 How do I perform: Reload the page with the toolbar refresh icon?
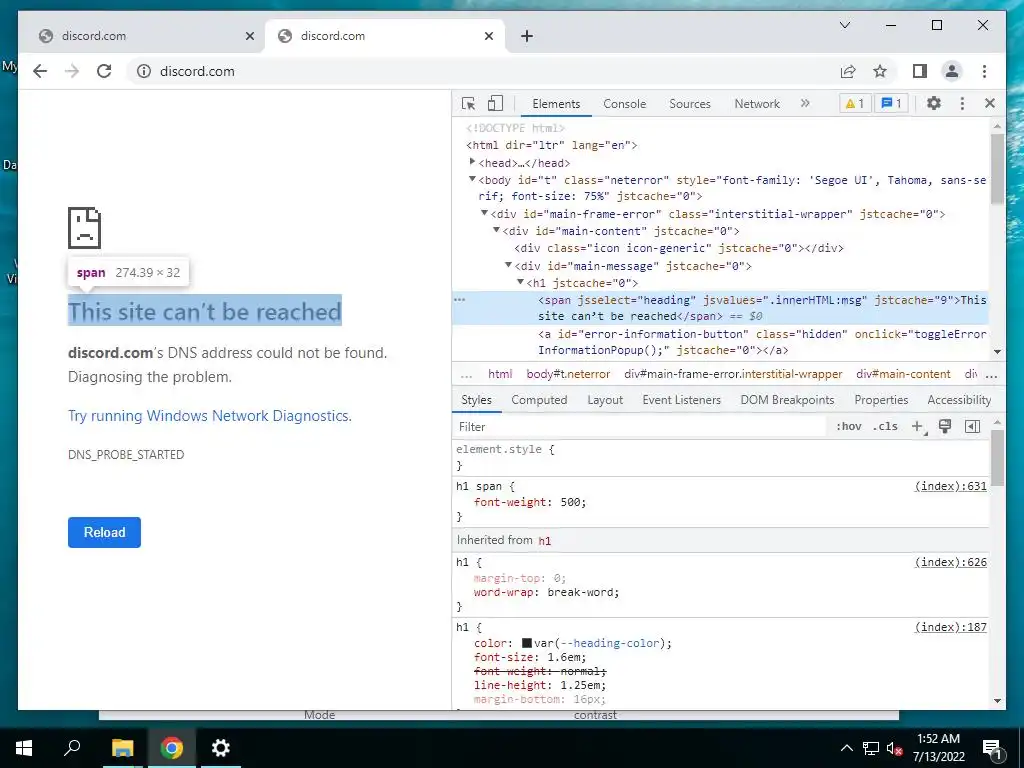pyautogui.click(x=104, y=71)
